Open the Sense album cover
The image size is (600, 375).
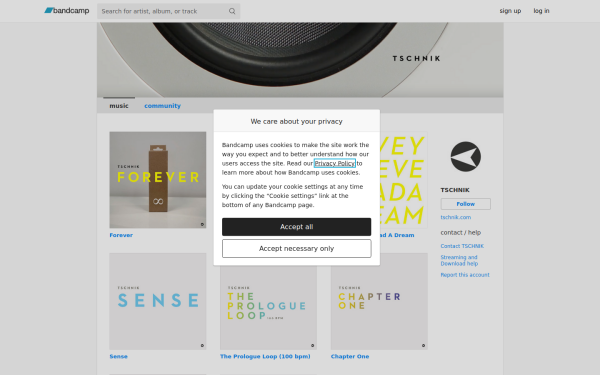pyautogui.click(x=158, y=301)
